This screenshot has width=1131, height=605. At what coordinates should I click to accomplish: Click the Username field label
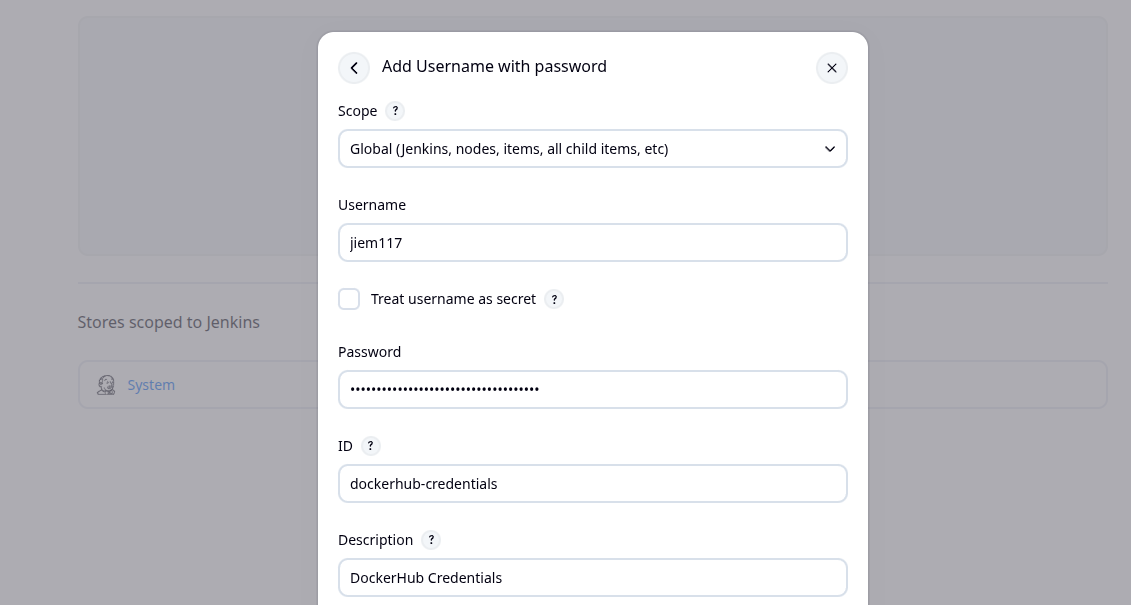(x=372, y=205)
